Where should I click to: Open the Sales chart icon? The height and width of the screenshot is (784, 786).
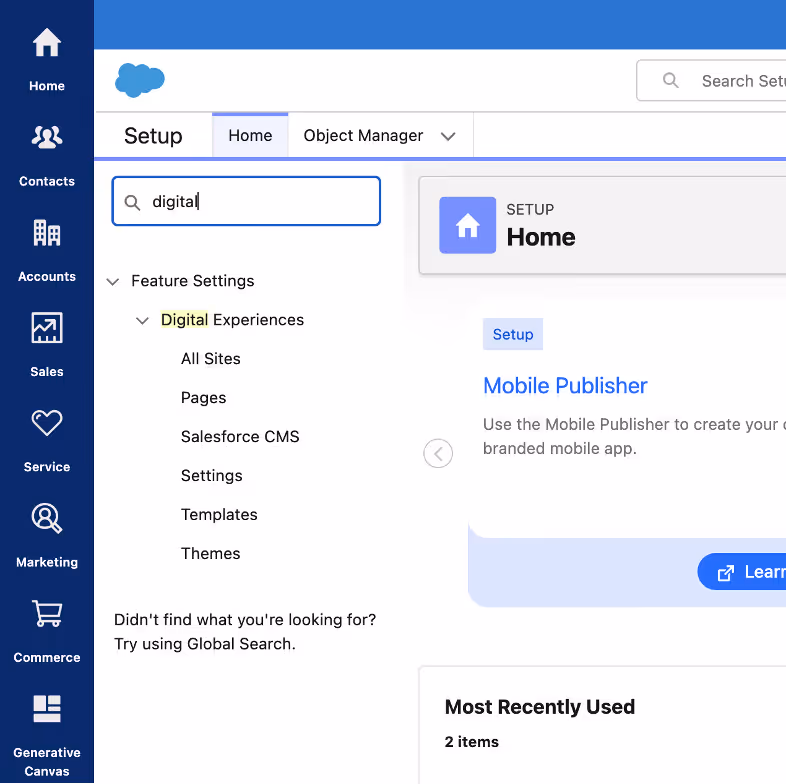[47, 328]
